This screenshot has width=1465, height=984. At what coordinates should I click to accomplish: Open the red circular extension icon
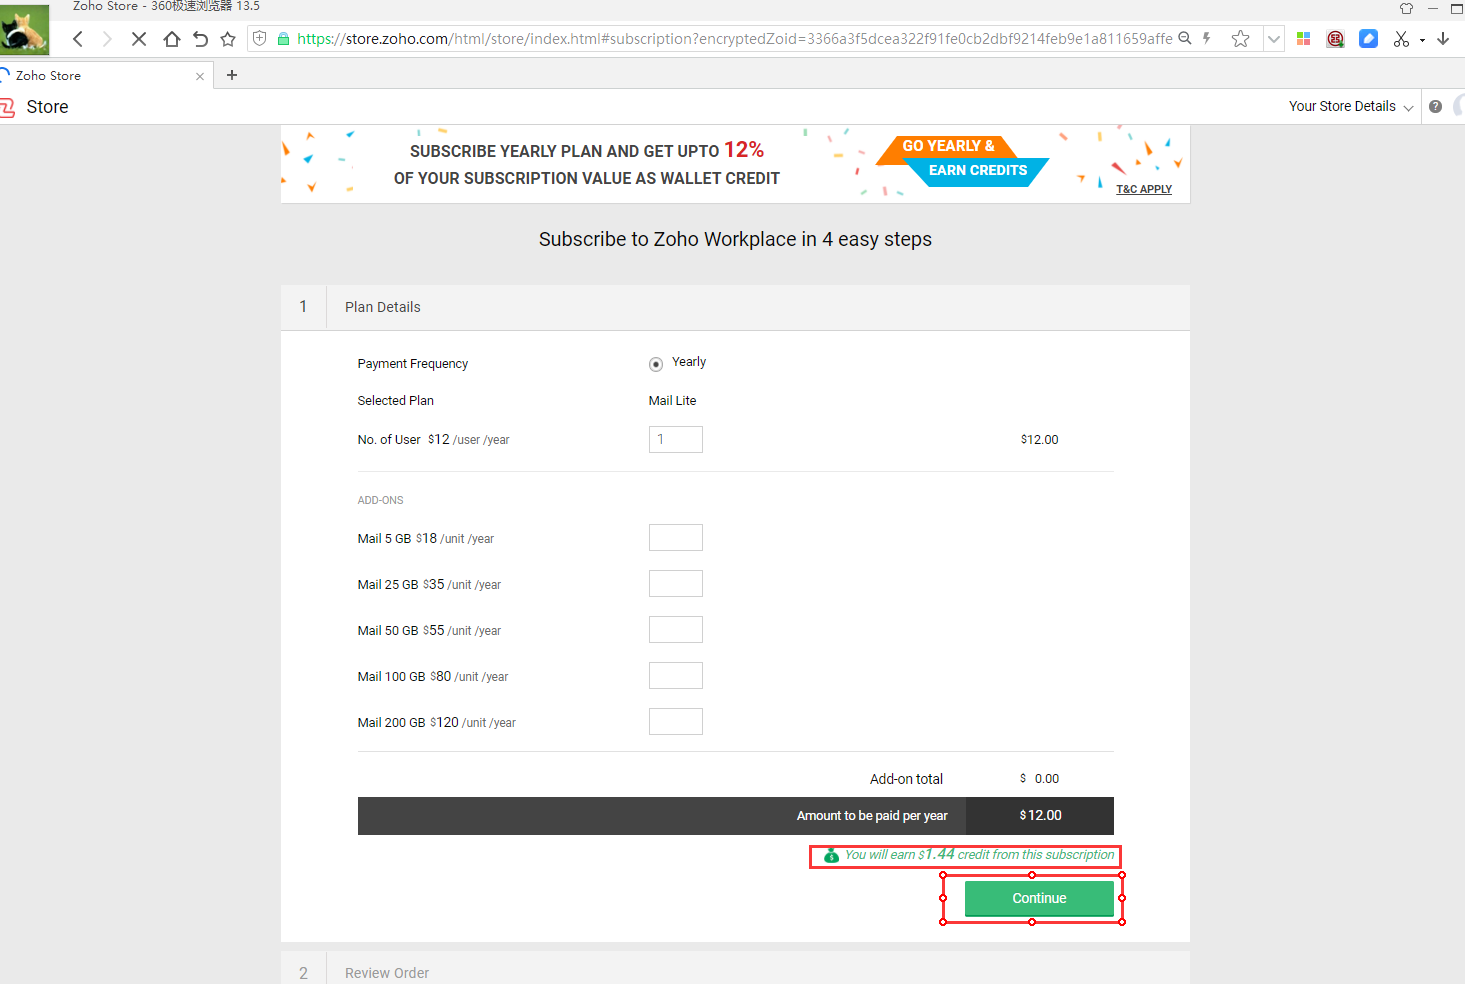tap(1335, 39)
